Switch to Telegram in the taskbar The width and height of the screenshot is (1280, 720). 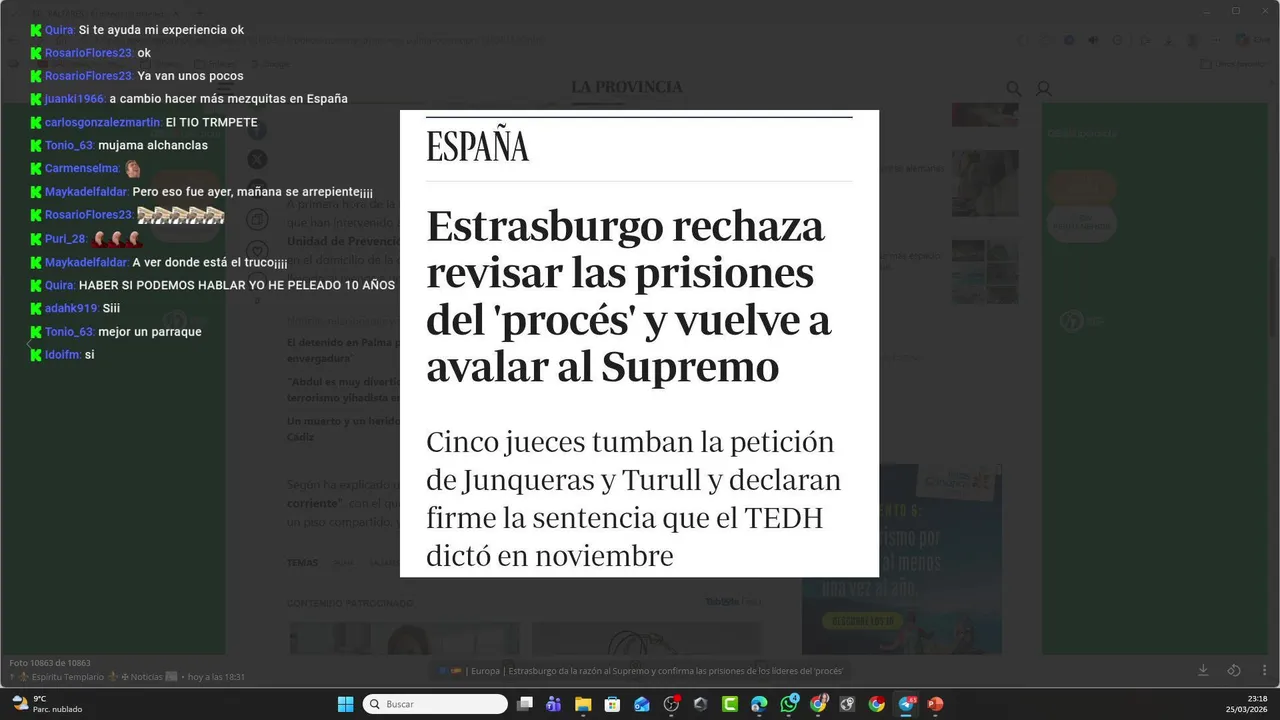(x=906, y=704)
